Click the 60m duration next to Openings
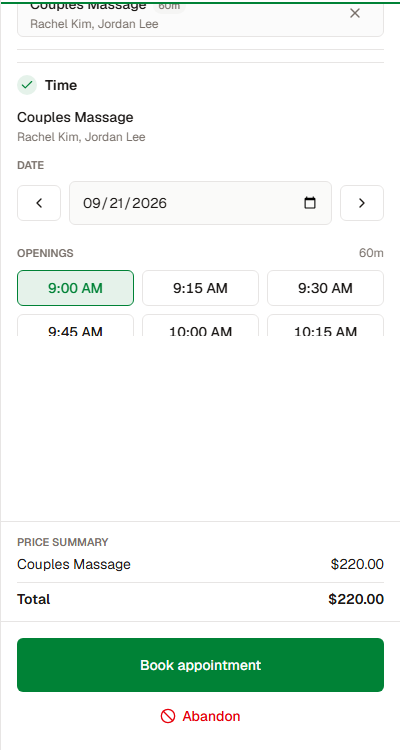Viewport: 400px width, 750px height. coord(371,253)
